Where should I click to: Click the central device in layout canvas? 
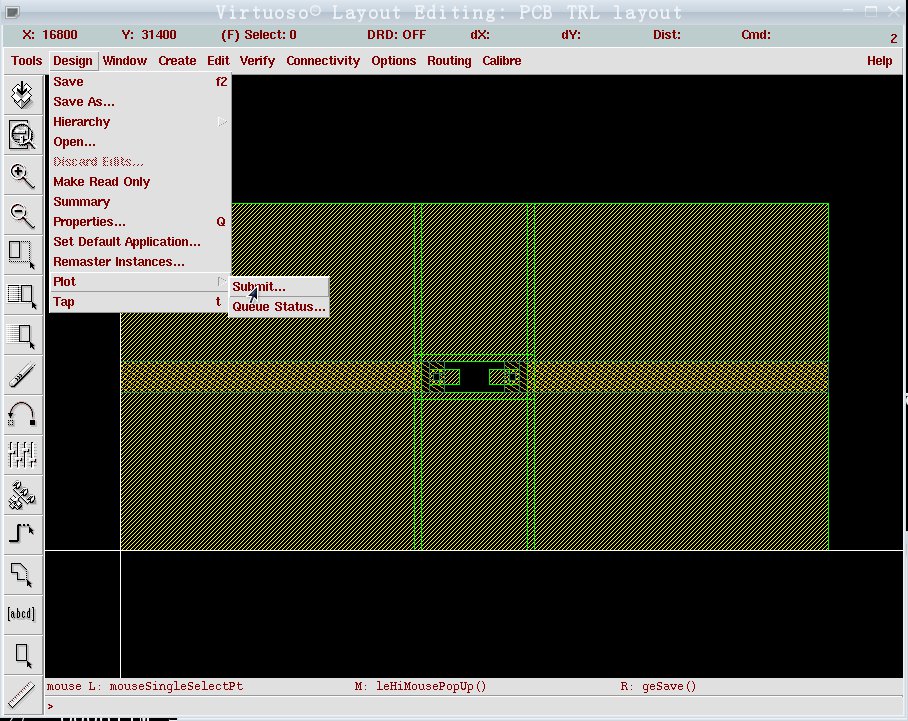coord(474,377)
